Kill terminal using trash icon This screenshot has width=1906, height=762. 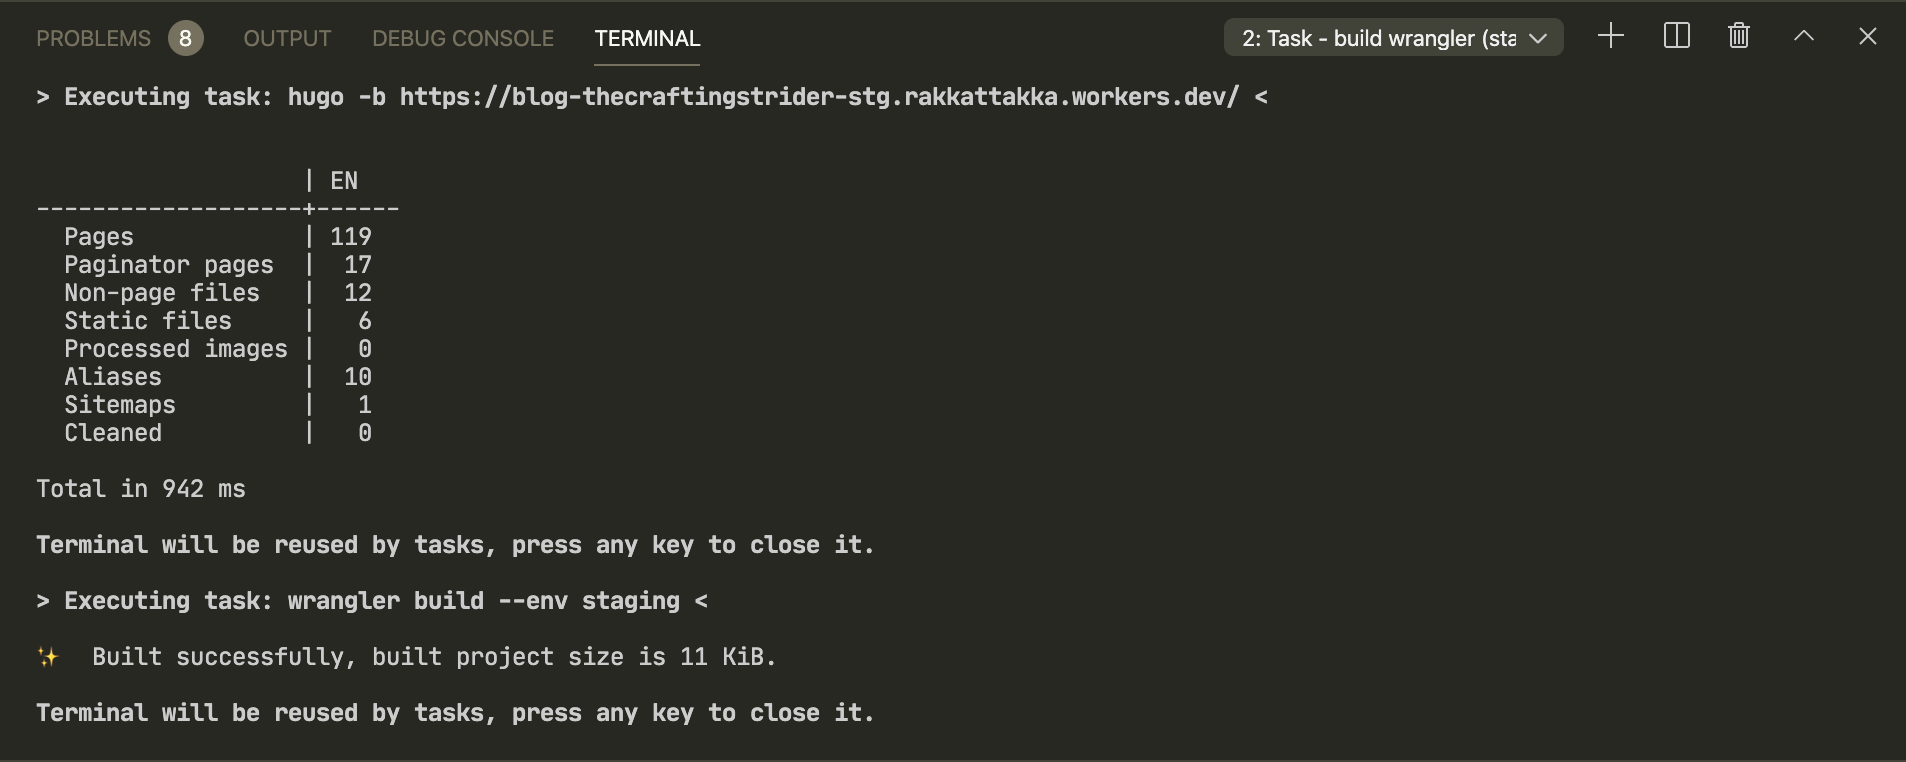[x=1739, y=37]
